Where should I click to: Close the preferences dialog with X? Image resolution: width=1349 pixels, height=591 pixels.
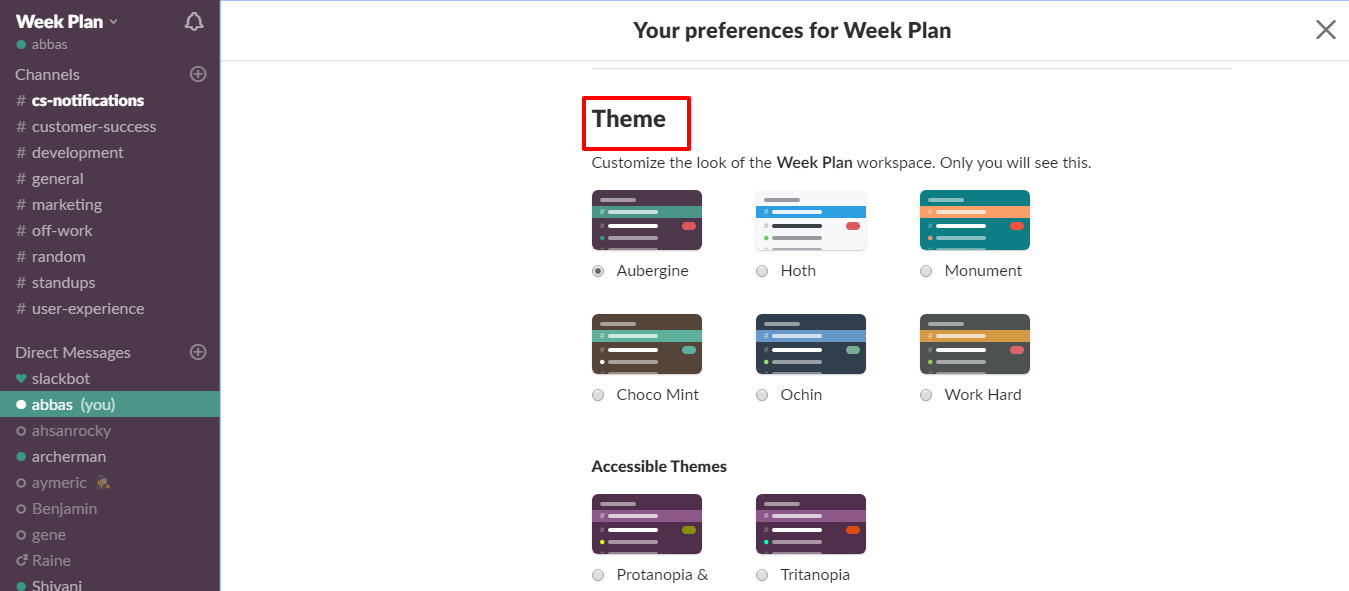[x=1325, y=30]
